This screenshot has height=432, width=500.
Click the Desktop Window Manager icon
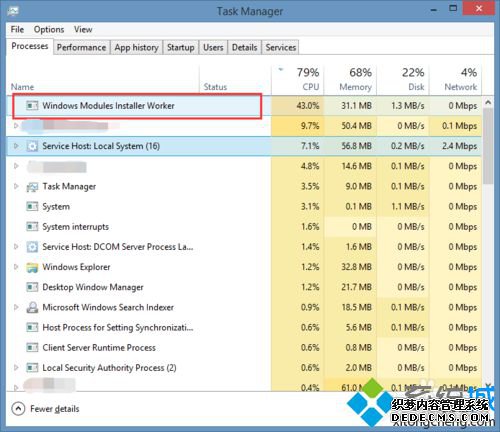[32, 287]
